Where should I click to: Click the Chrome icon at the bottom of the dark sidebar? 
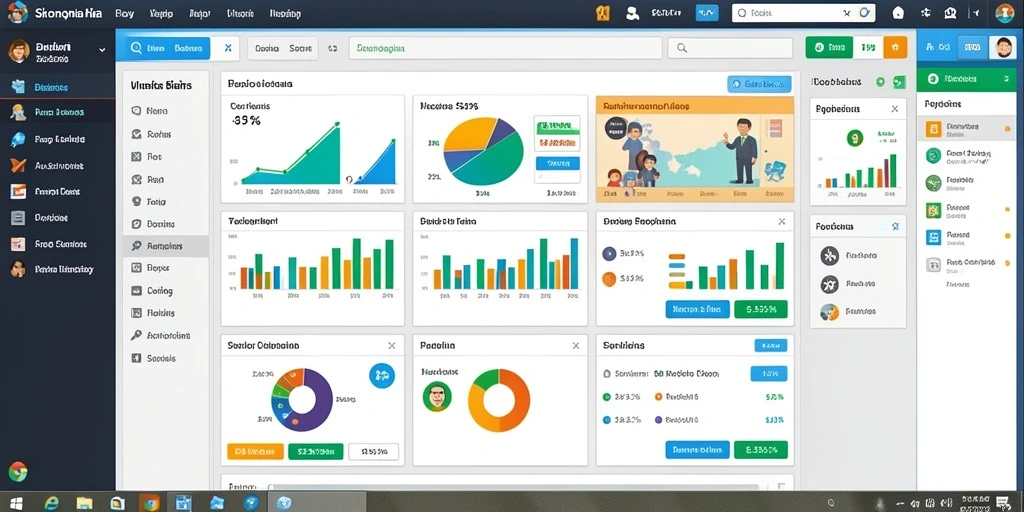pos(18,472)
